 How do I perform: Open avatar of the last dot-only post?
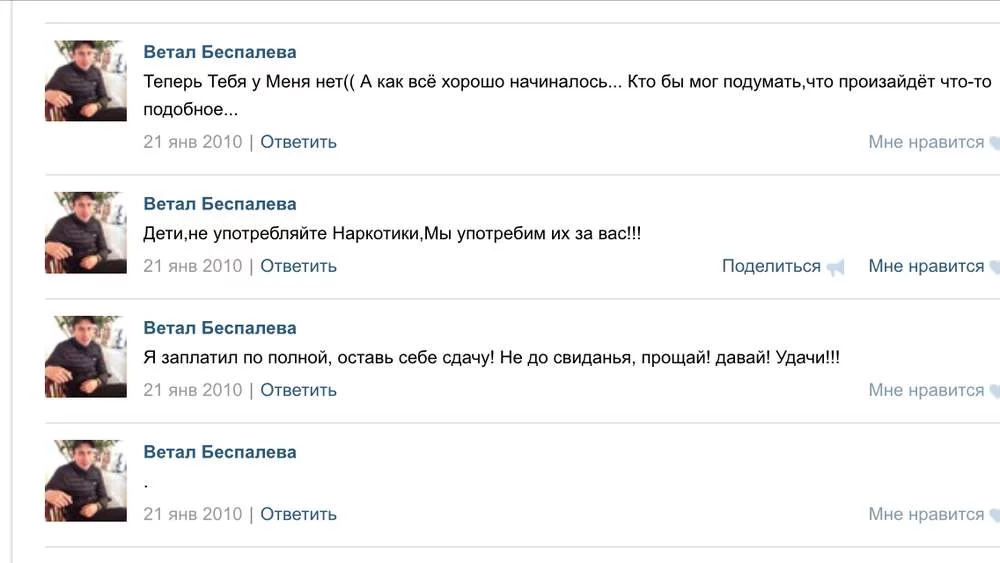(85, 481)
